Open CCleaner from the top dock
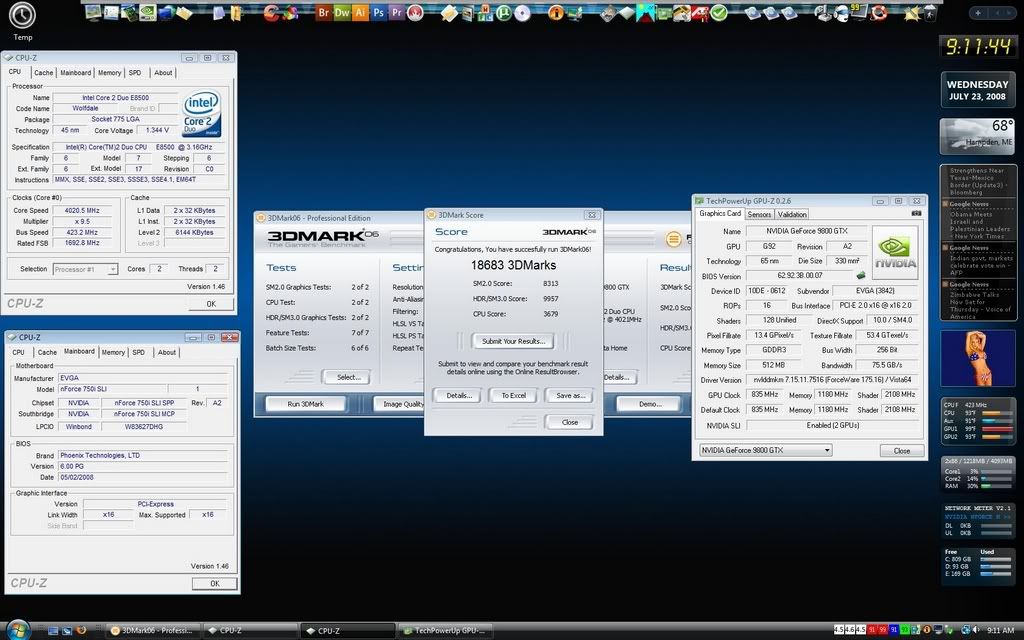Image resolution: width=1024 pixels, height=640 pixels. [x=272, y=12]
